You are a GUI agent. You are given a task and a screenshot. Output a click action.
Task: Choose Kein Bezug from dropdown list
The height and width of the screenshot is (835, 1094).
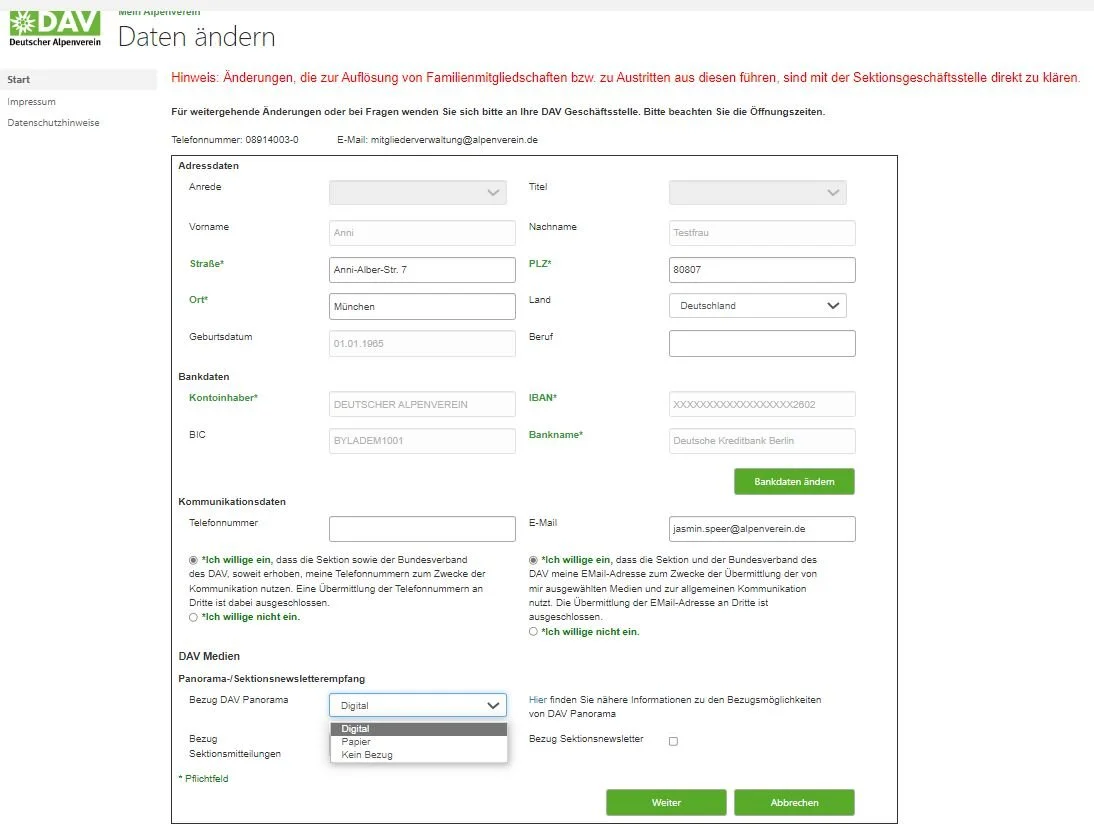tap(367, 755)
